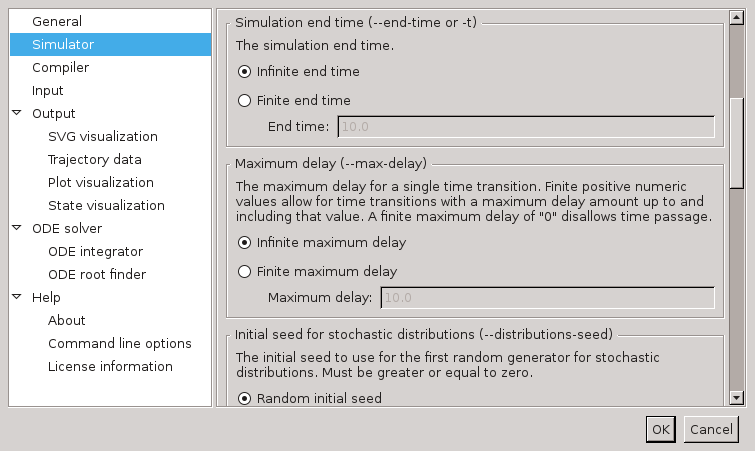Collapse the Help tree section
Screen dimensions: 755x451
click(17, 297)
